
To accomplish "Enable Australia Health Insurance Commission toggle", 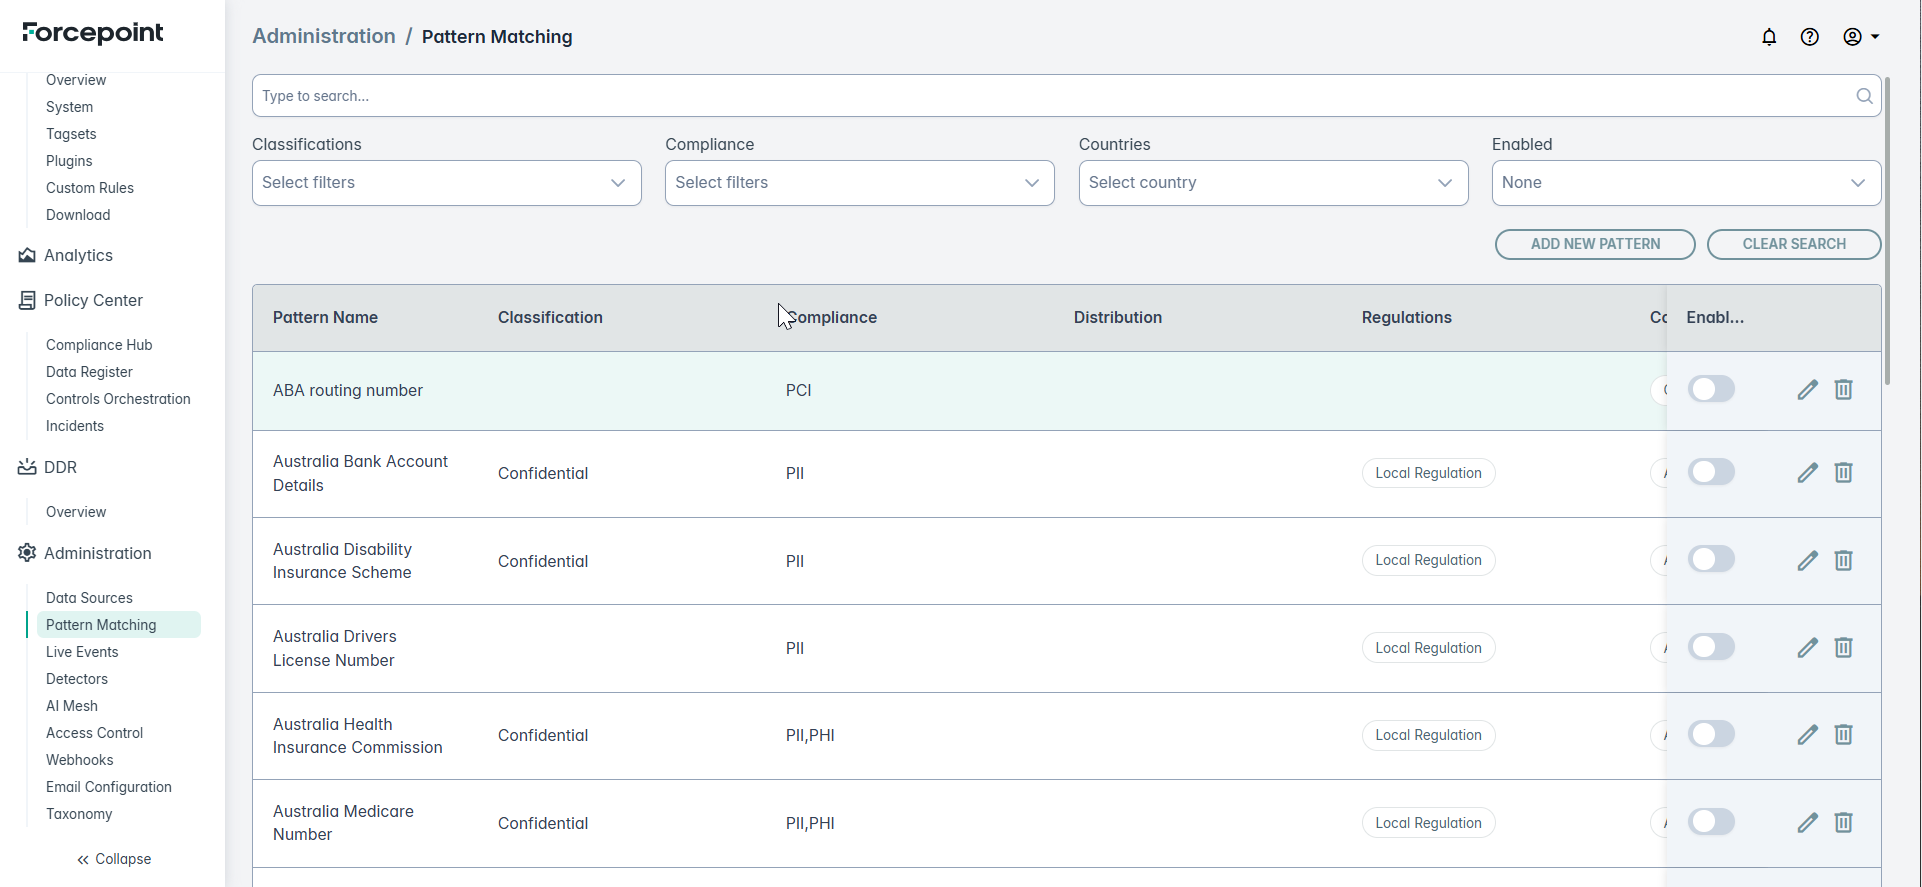I will click(1711, 734).
